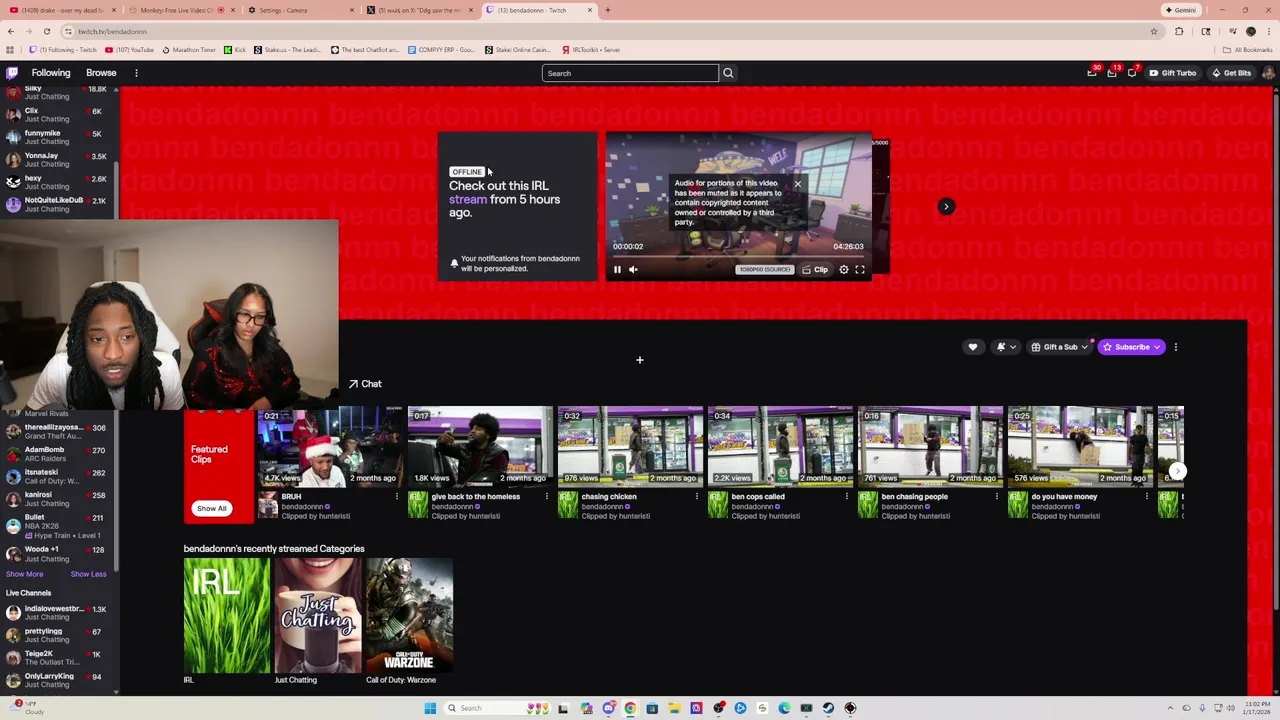
Task: Go back with the browser back arrow
Action: pyautogui.click(x=11, y=31)
